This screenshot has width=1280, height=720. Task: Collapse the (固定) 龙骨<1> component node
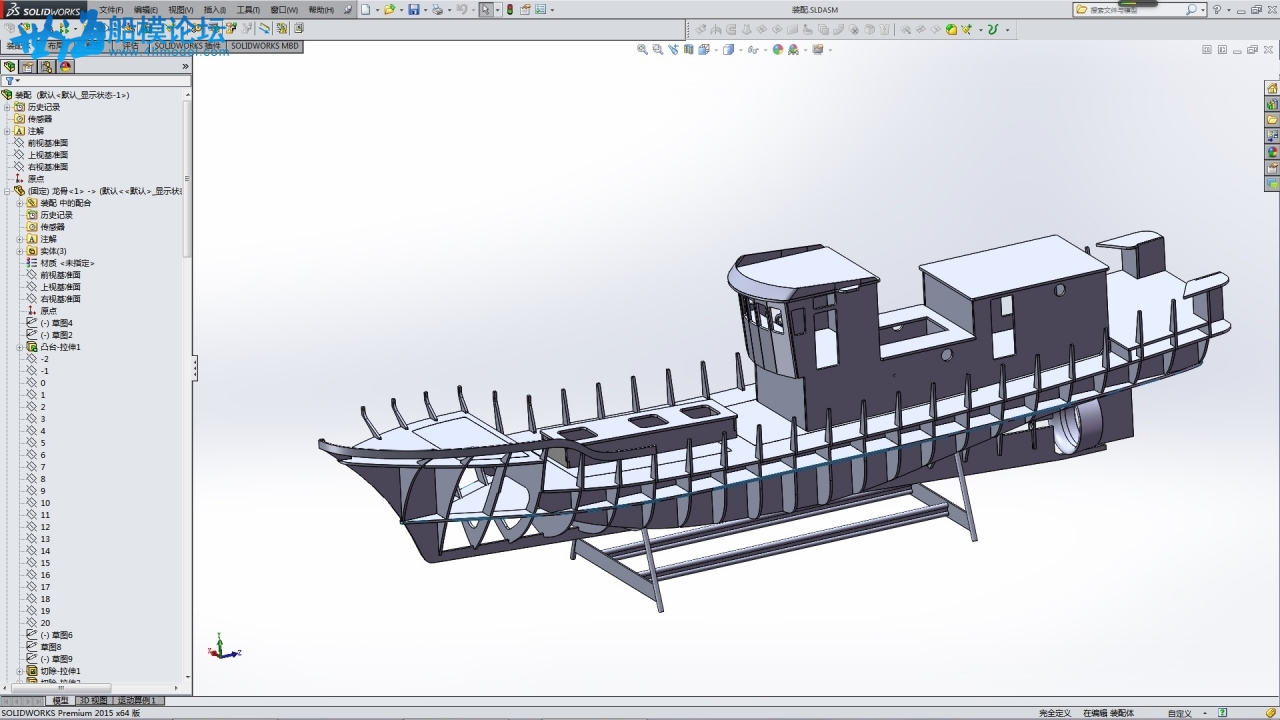click(7, 191)
